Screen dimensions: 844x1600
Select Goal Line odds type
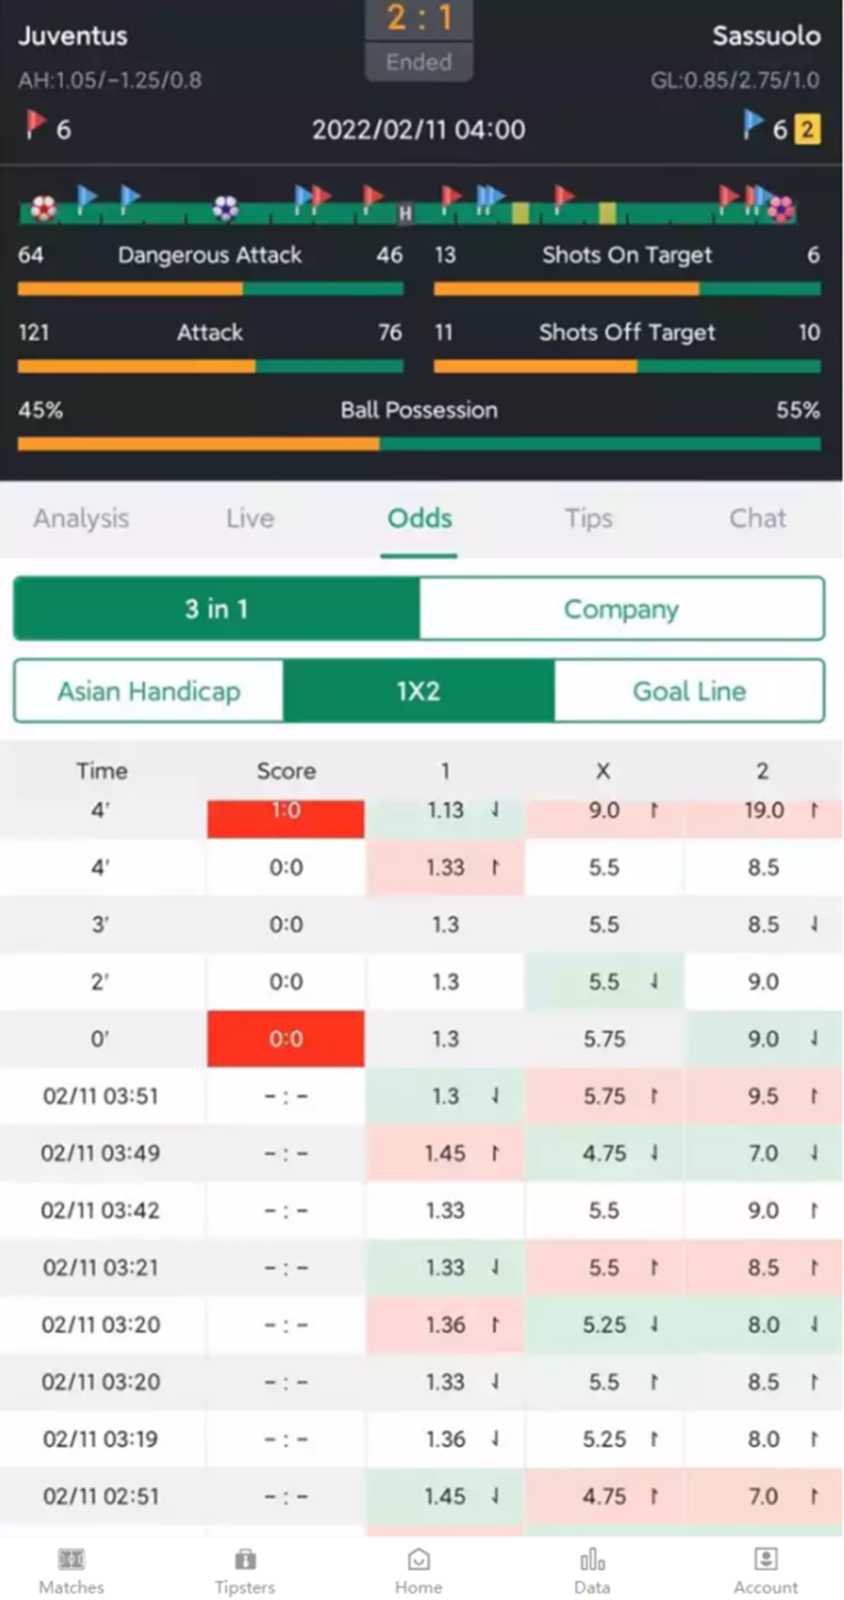pos(689,690)
